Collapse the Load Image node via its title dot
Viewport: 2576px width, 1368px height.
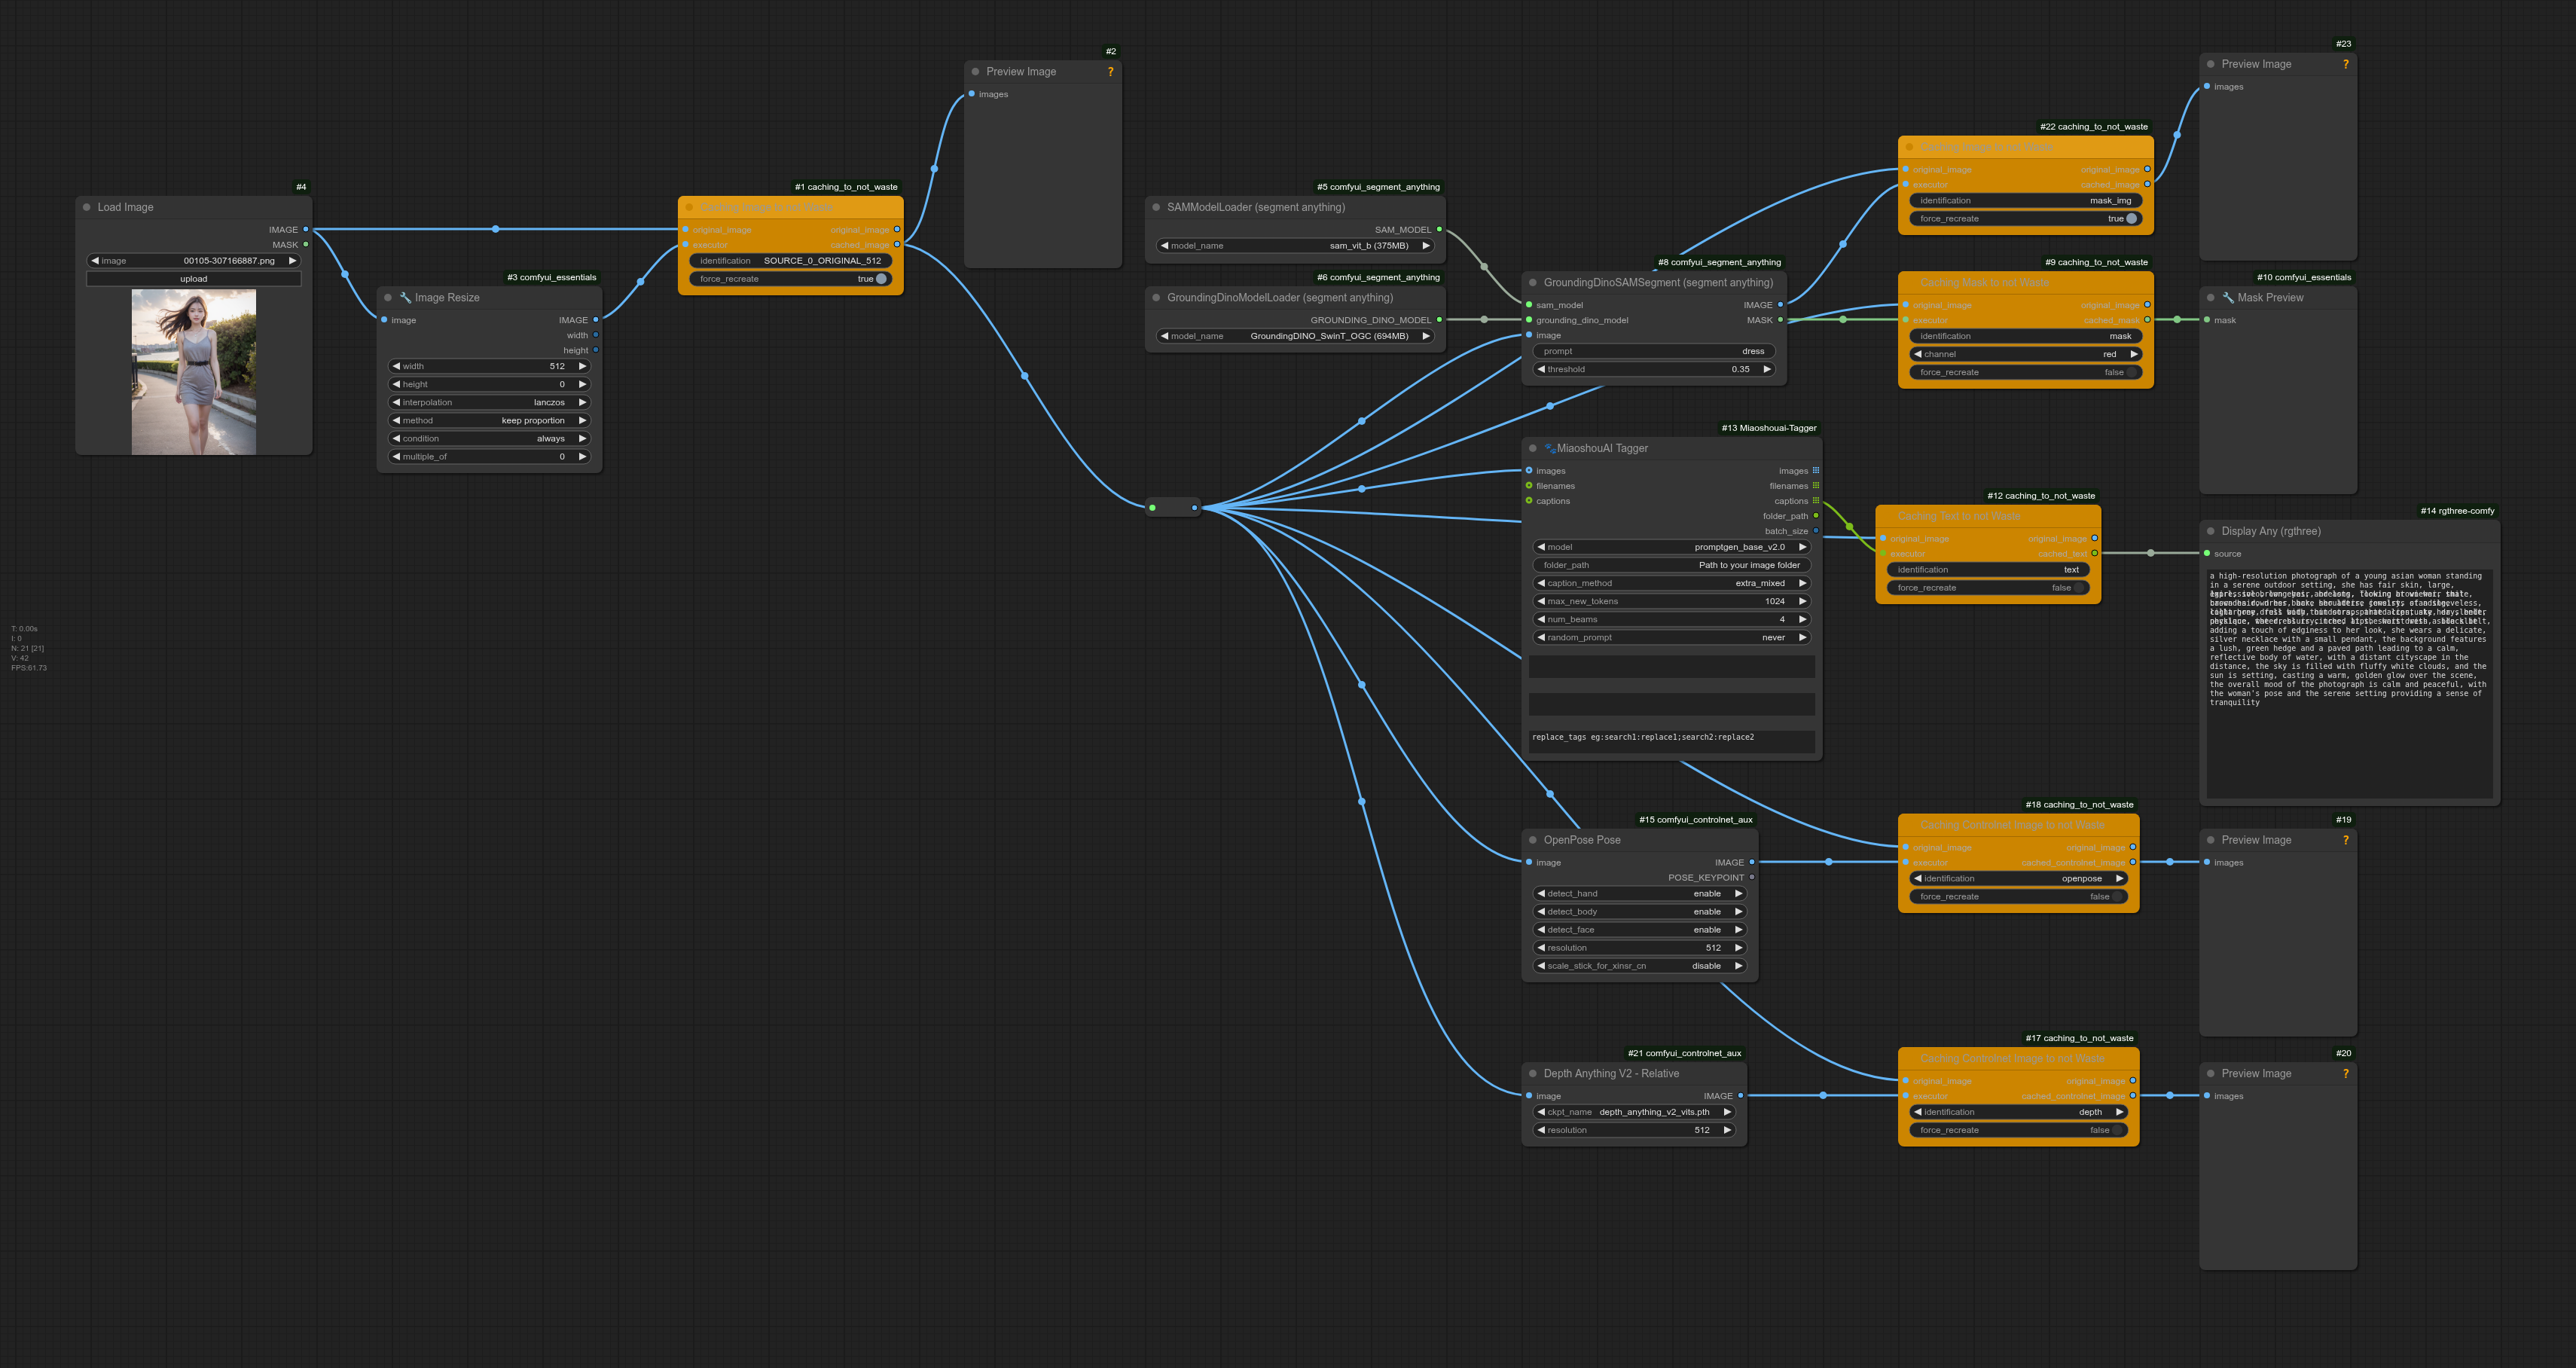coord(87,207)
